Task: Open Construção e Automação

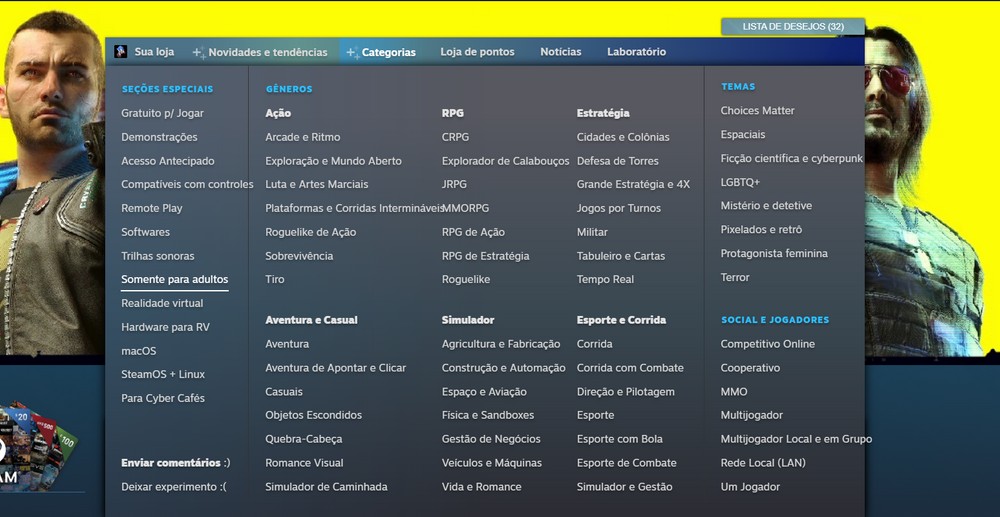Action: 504,368
